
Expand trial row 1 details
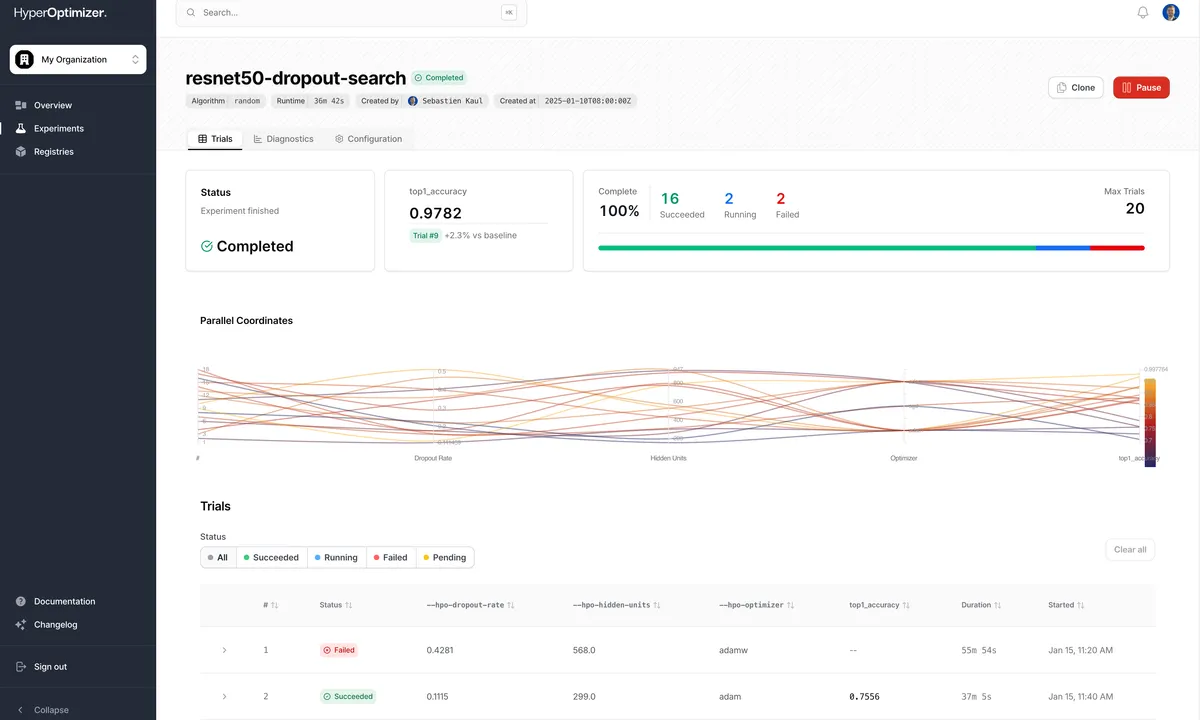224,650
